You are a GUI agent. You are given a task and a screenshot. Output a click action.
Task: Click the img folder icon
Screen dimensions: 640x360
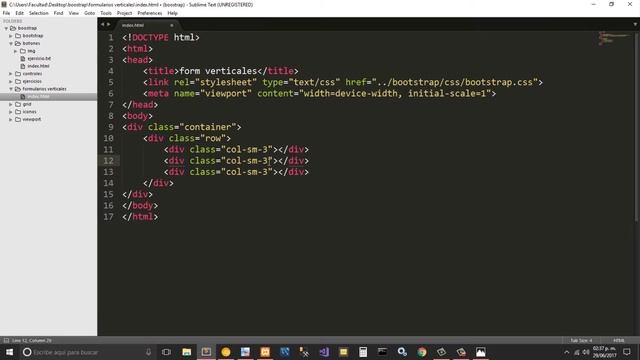click(23, 51)
